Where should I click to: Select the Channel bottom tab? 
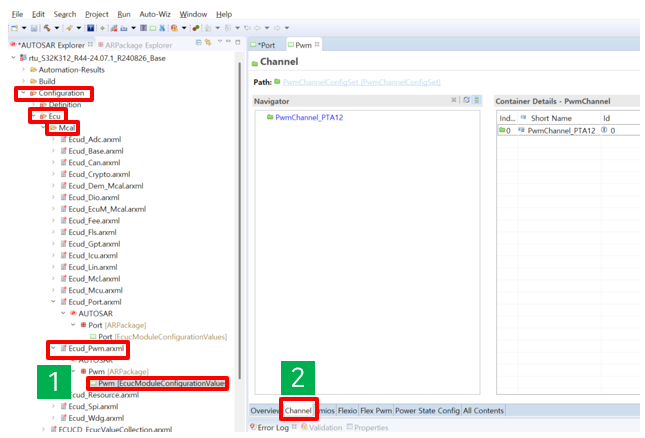pos(298,410)
